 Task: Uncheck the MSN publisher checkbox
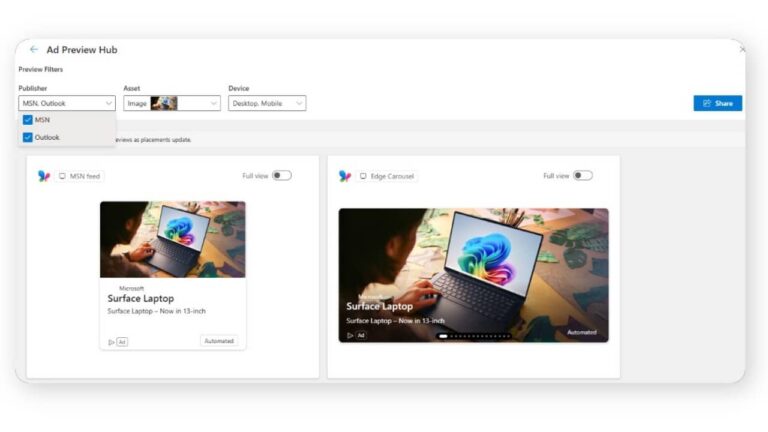(x=27, y=120)
